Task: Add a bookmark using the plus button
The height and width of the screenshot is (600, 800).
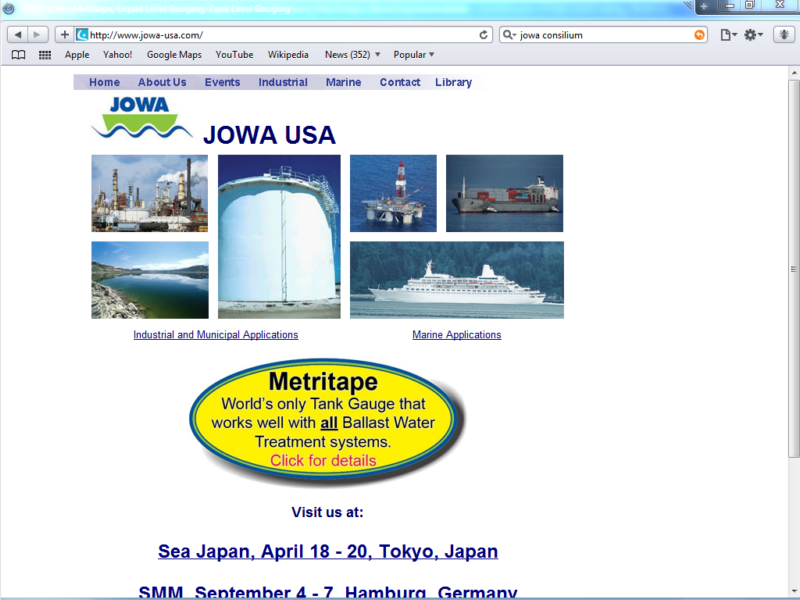Action: 64,35
